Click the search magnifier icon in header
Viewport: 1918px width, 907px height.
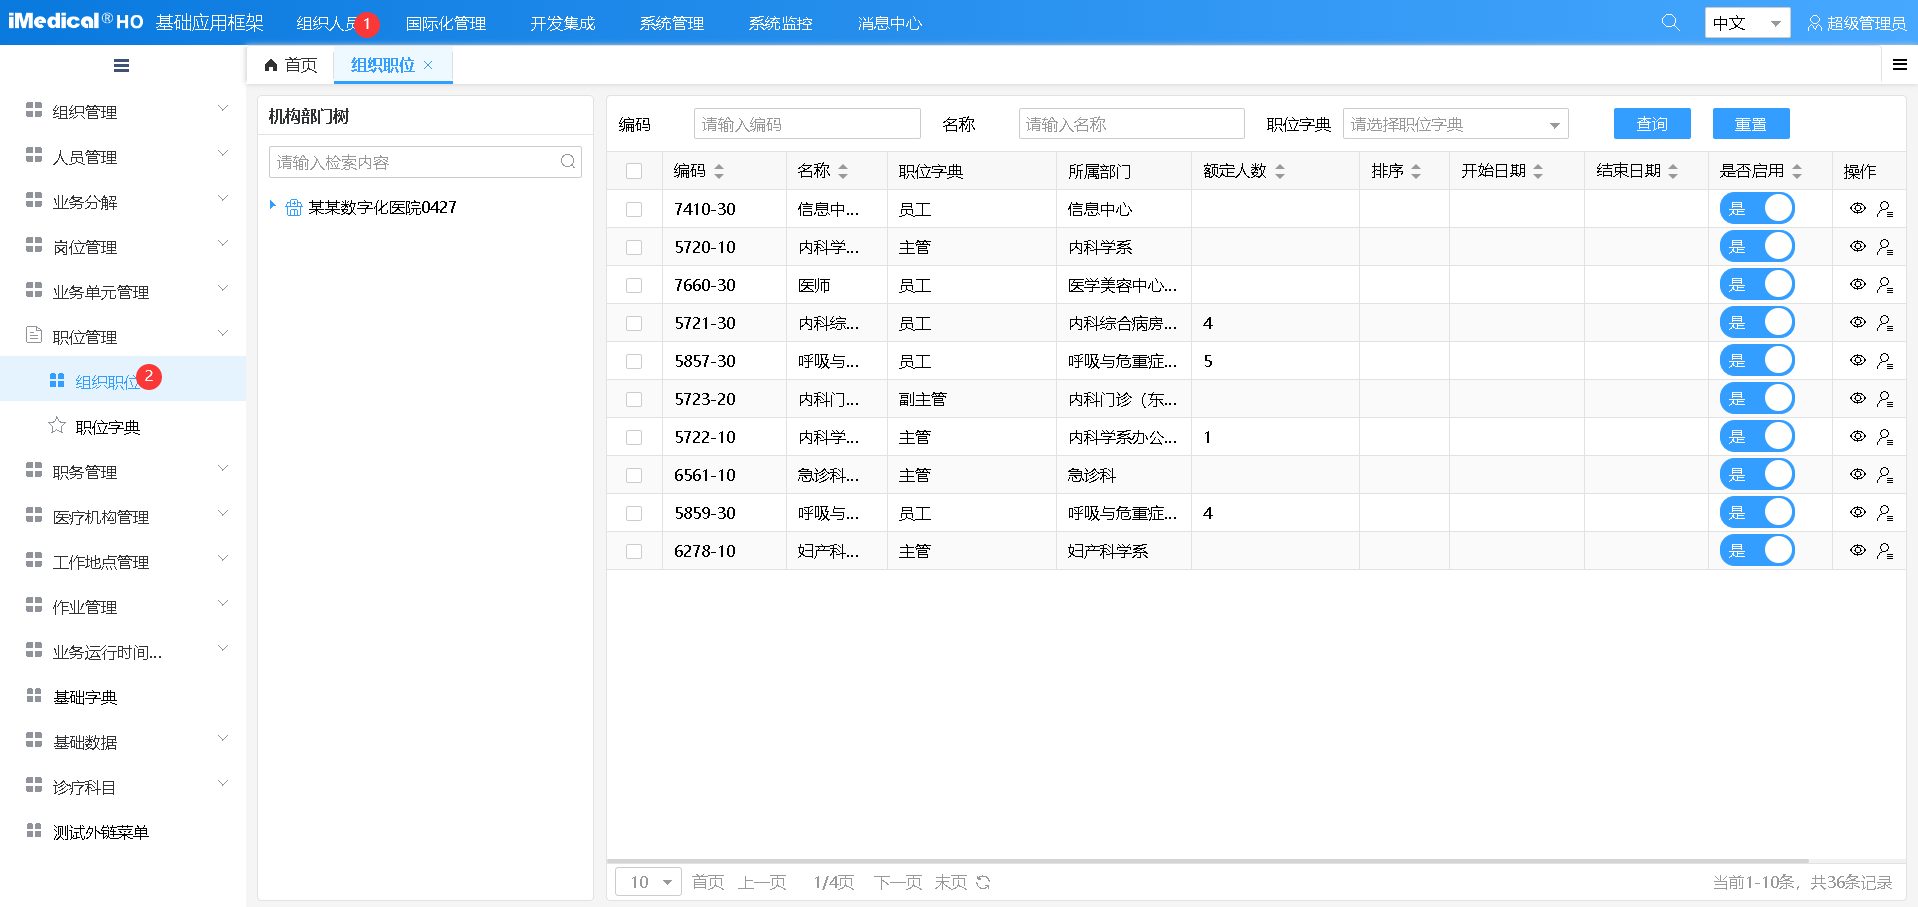pos(1669,22)
